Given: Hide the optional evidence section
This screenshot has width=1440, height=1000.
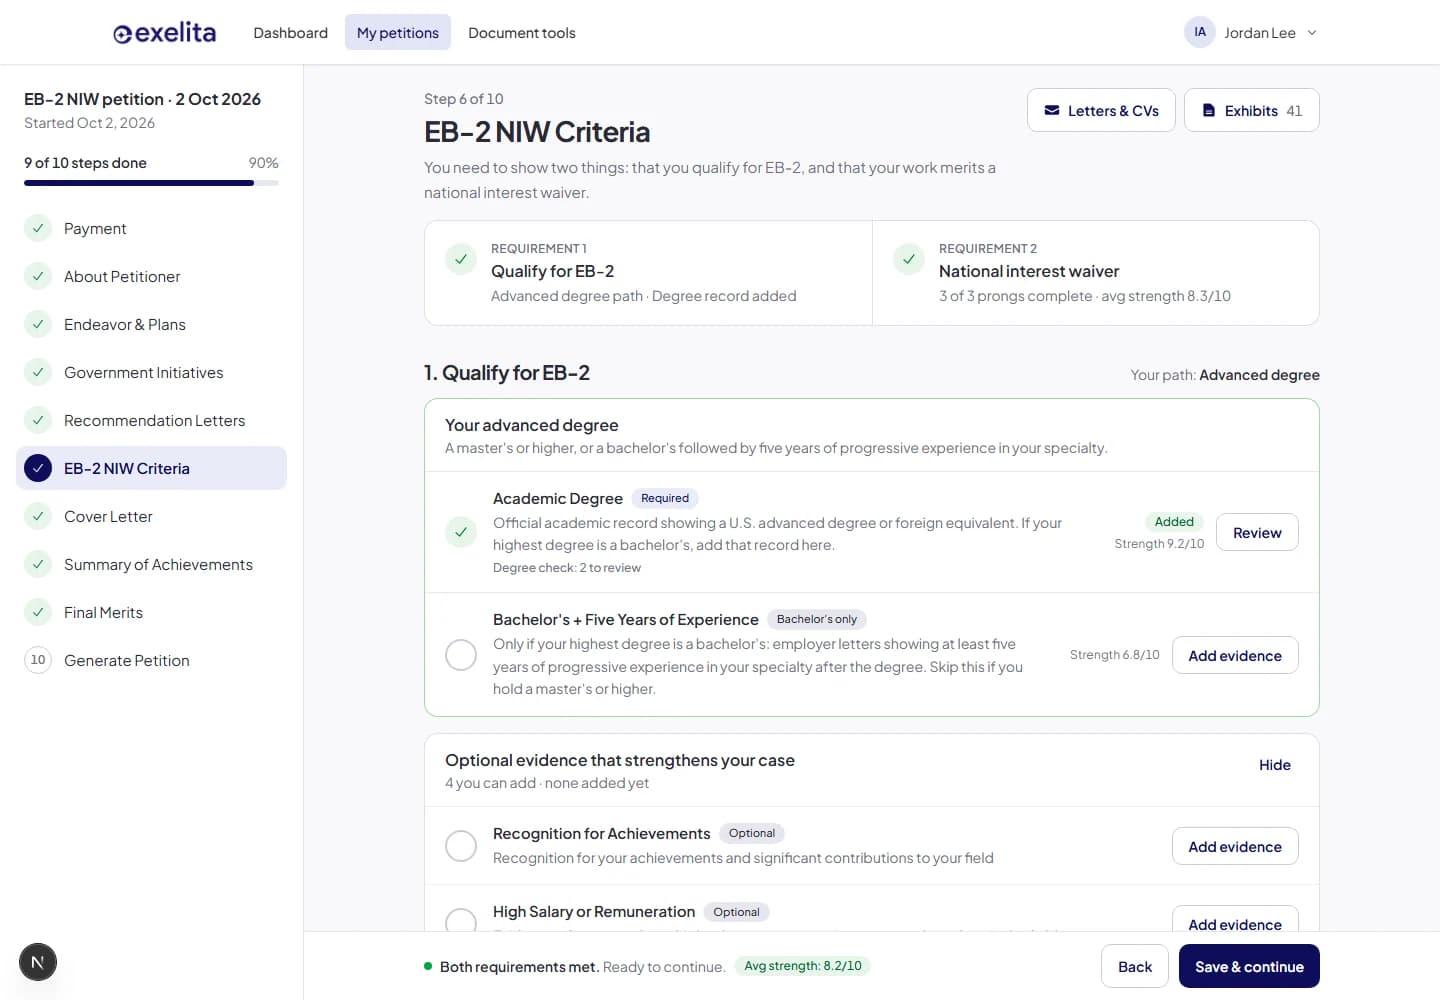Looking at the screenshot, I should pyautogui.click(x=1274, y=765).
